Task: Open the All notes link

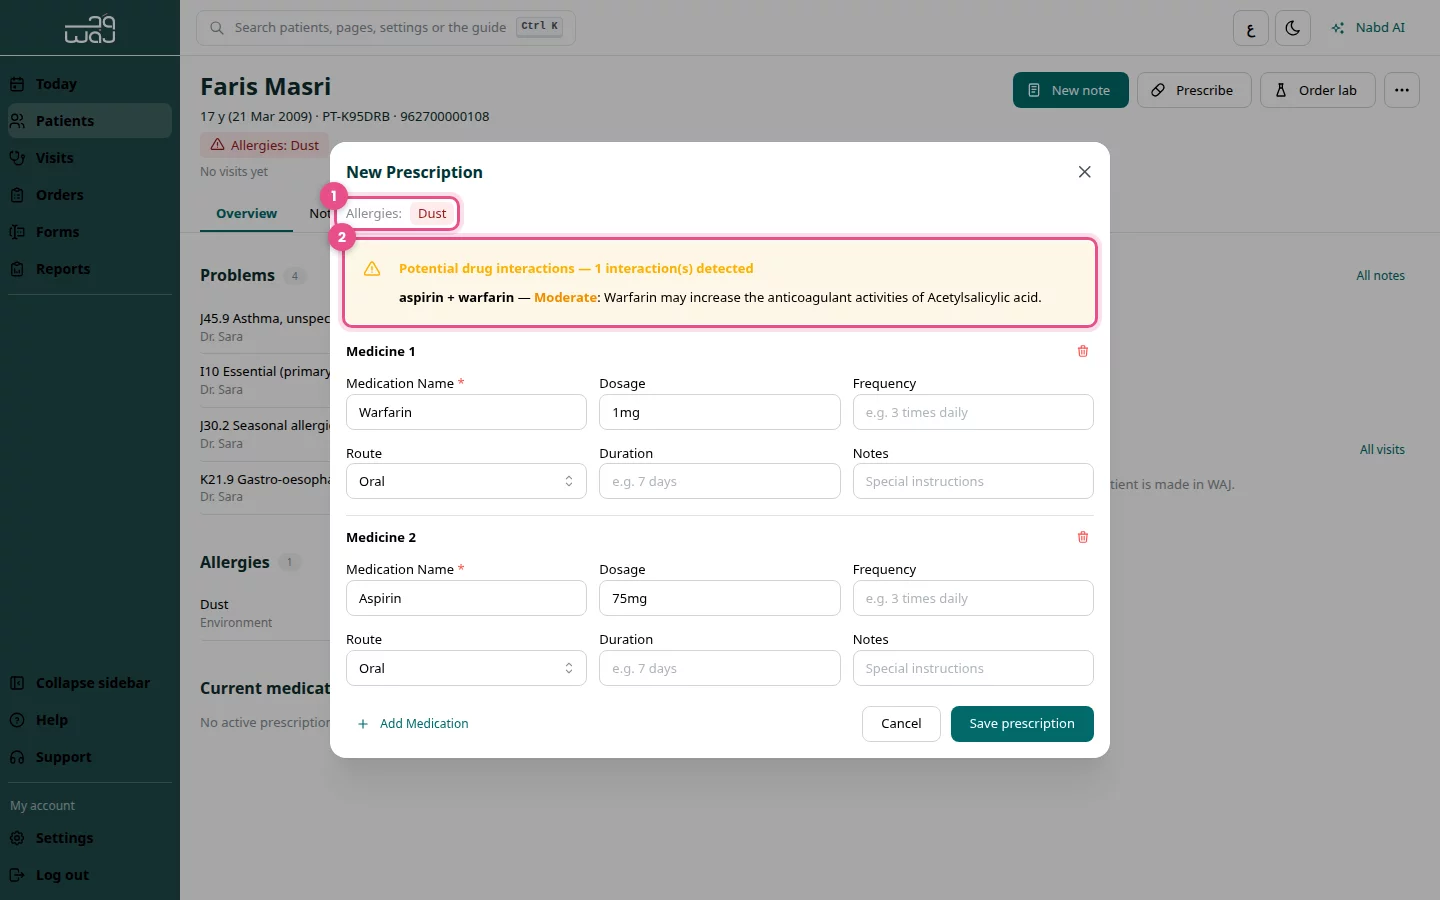Action: click(1380, 276)
